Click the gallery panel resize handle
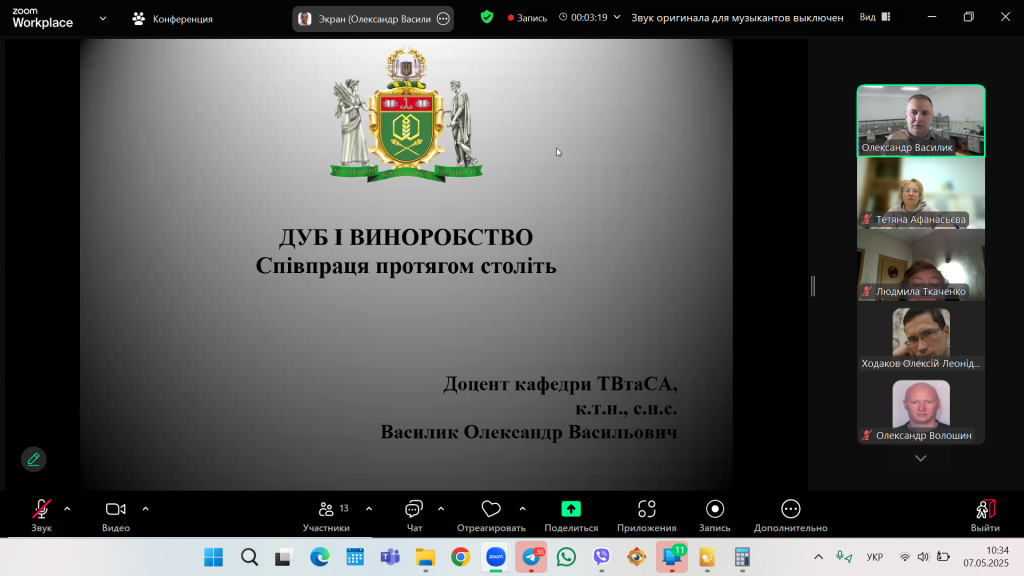The height and width of the screenshot is (576, 1024). point(813,285)
